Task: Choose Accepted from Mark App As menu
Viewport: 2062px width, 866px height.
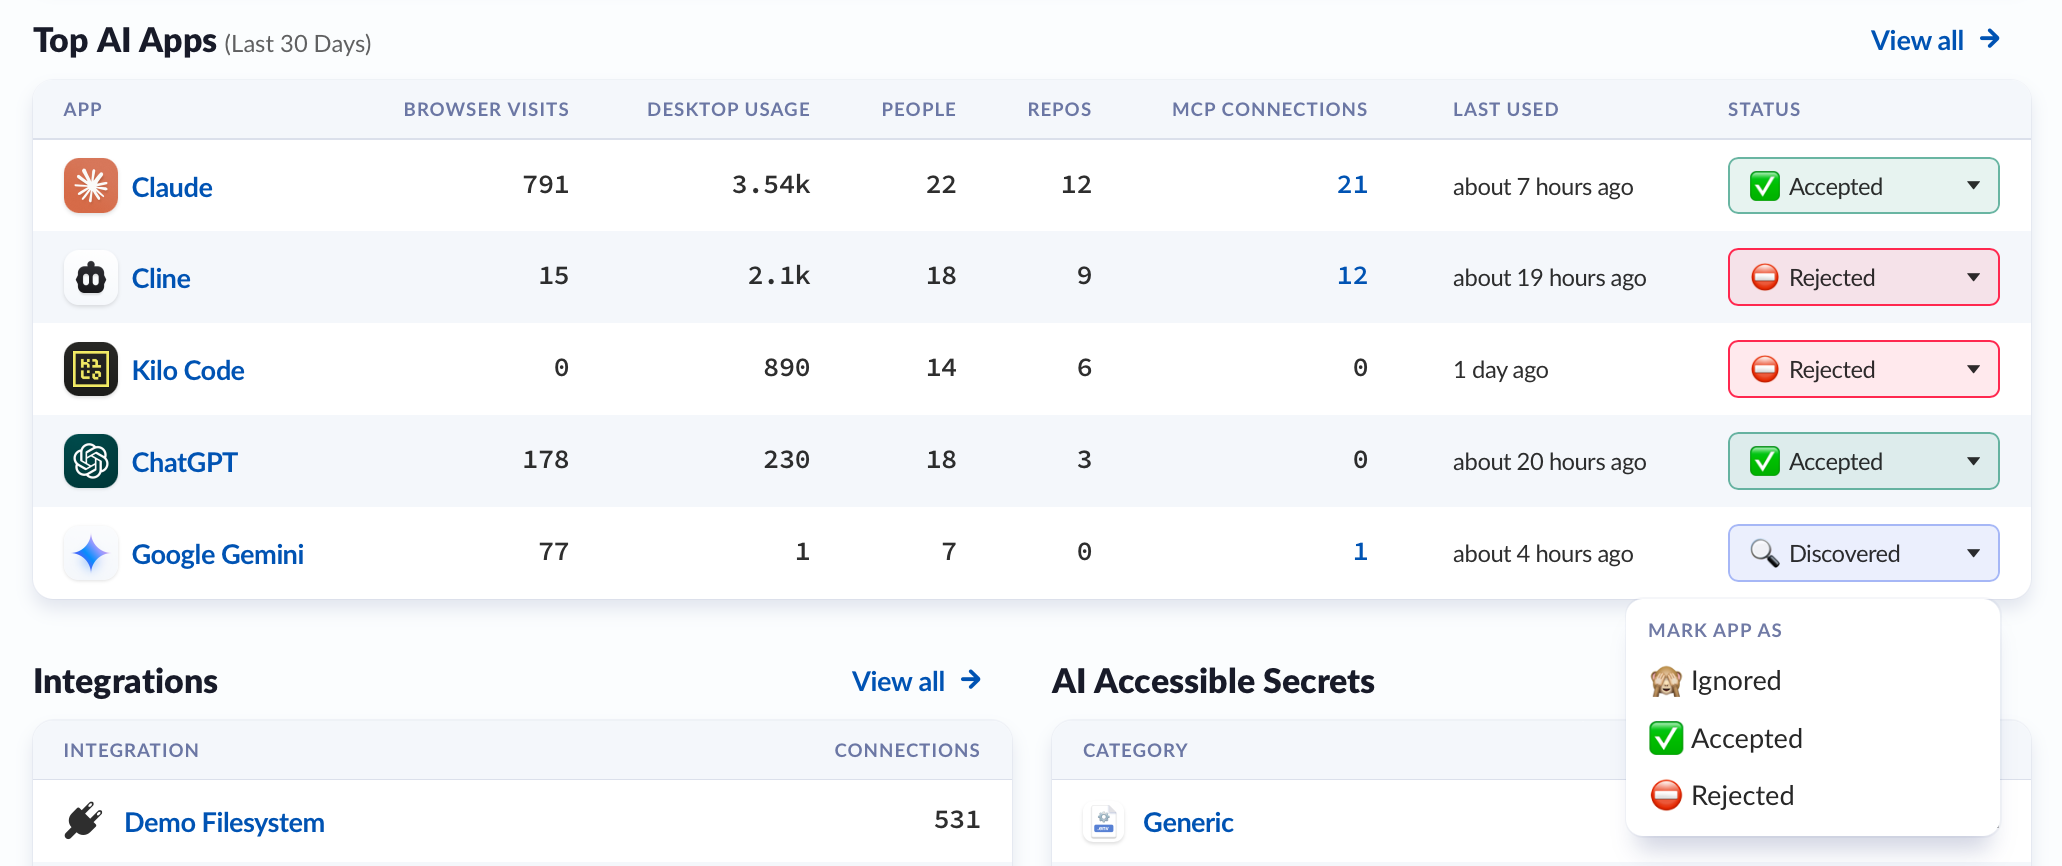Action: click(1726, 739)
